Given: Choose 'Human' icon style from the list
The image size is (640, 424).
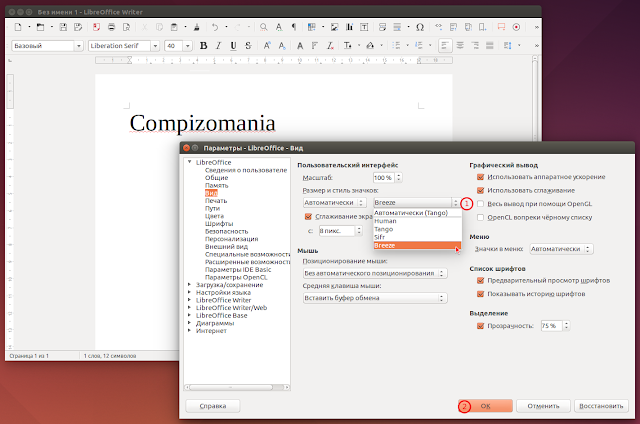Looking at the screenshot, I should (418, 221).
